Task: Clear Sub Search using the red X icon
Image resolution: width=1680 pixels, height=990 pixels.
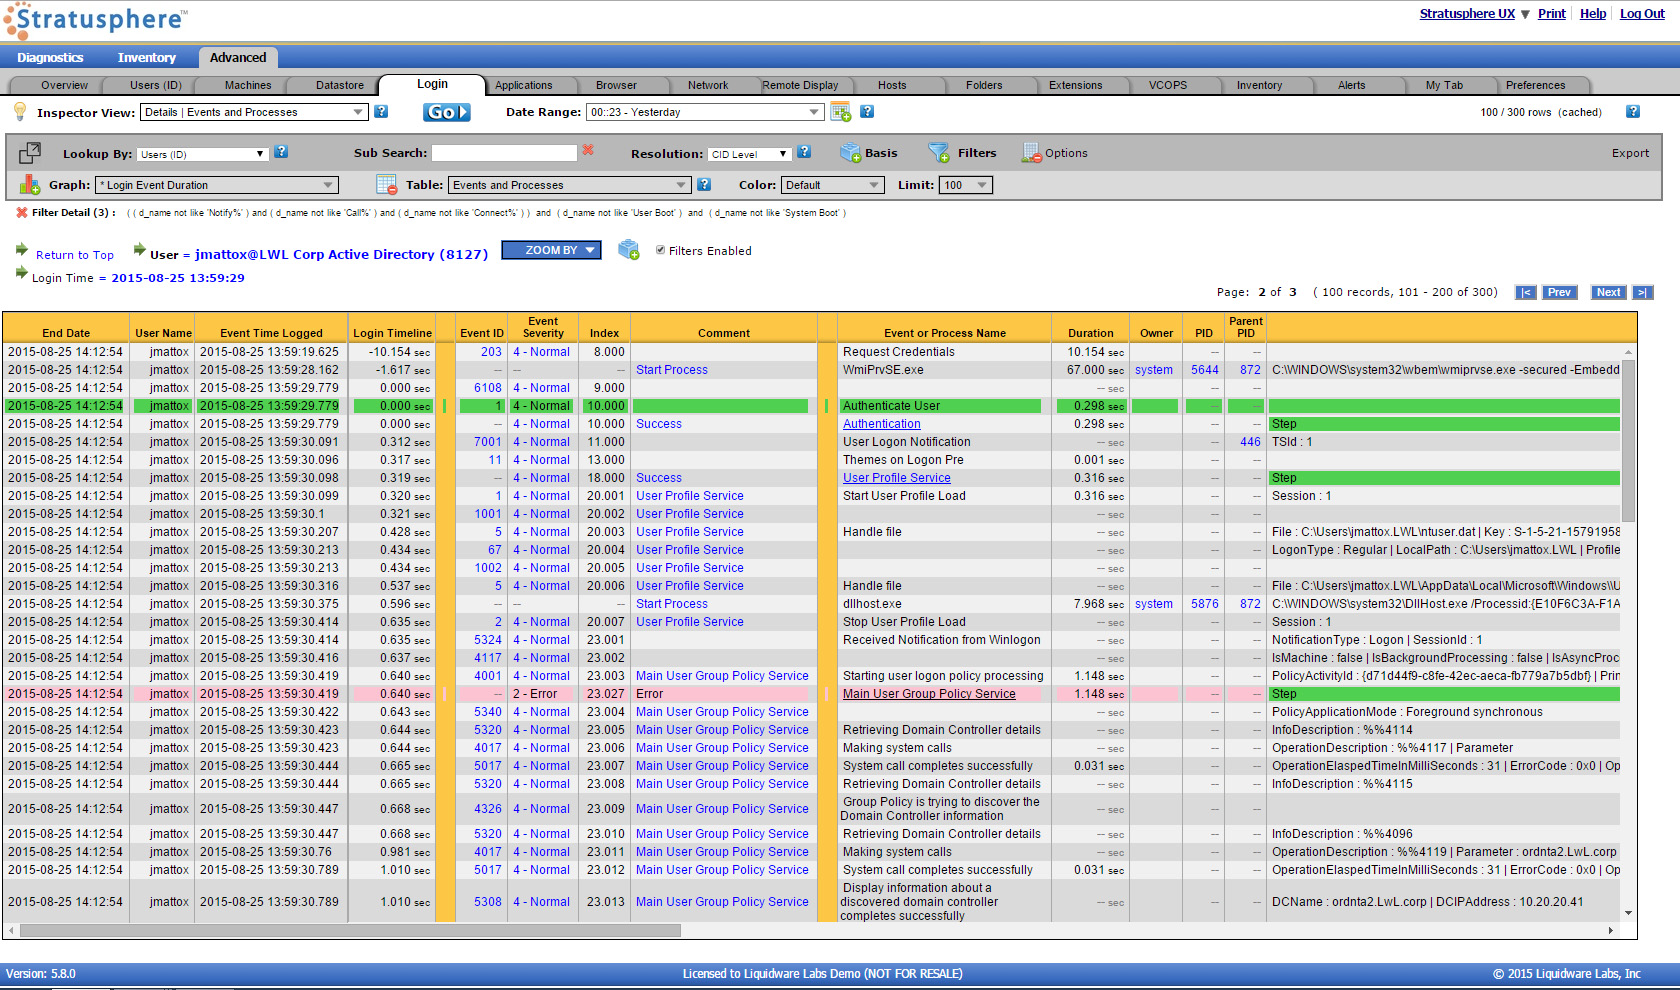Action: pyautogui.click(x=588, y=150)
